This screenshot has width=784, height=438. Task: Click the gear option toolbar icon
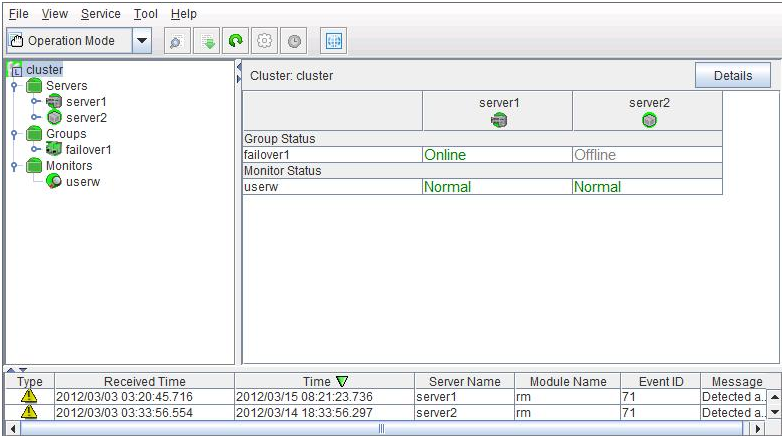(265, 41)
